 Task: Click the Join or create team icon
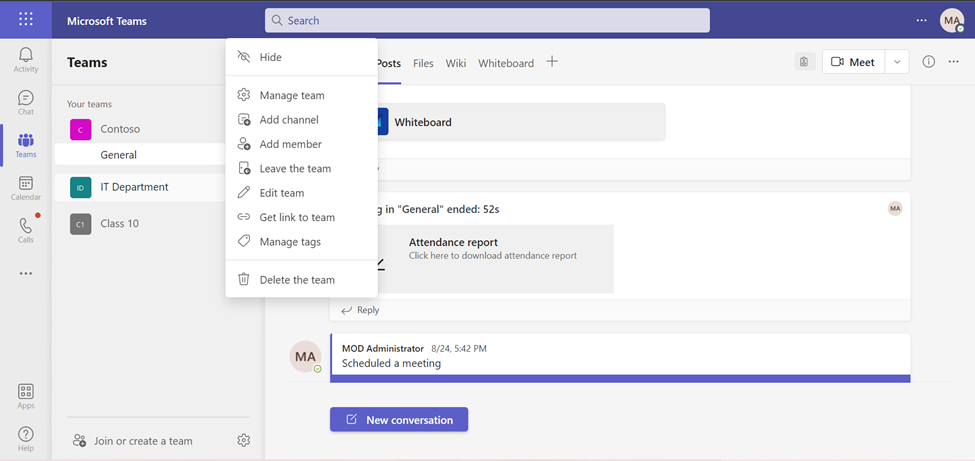pyautogui.click(x=79, y=441)
